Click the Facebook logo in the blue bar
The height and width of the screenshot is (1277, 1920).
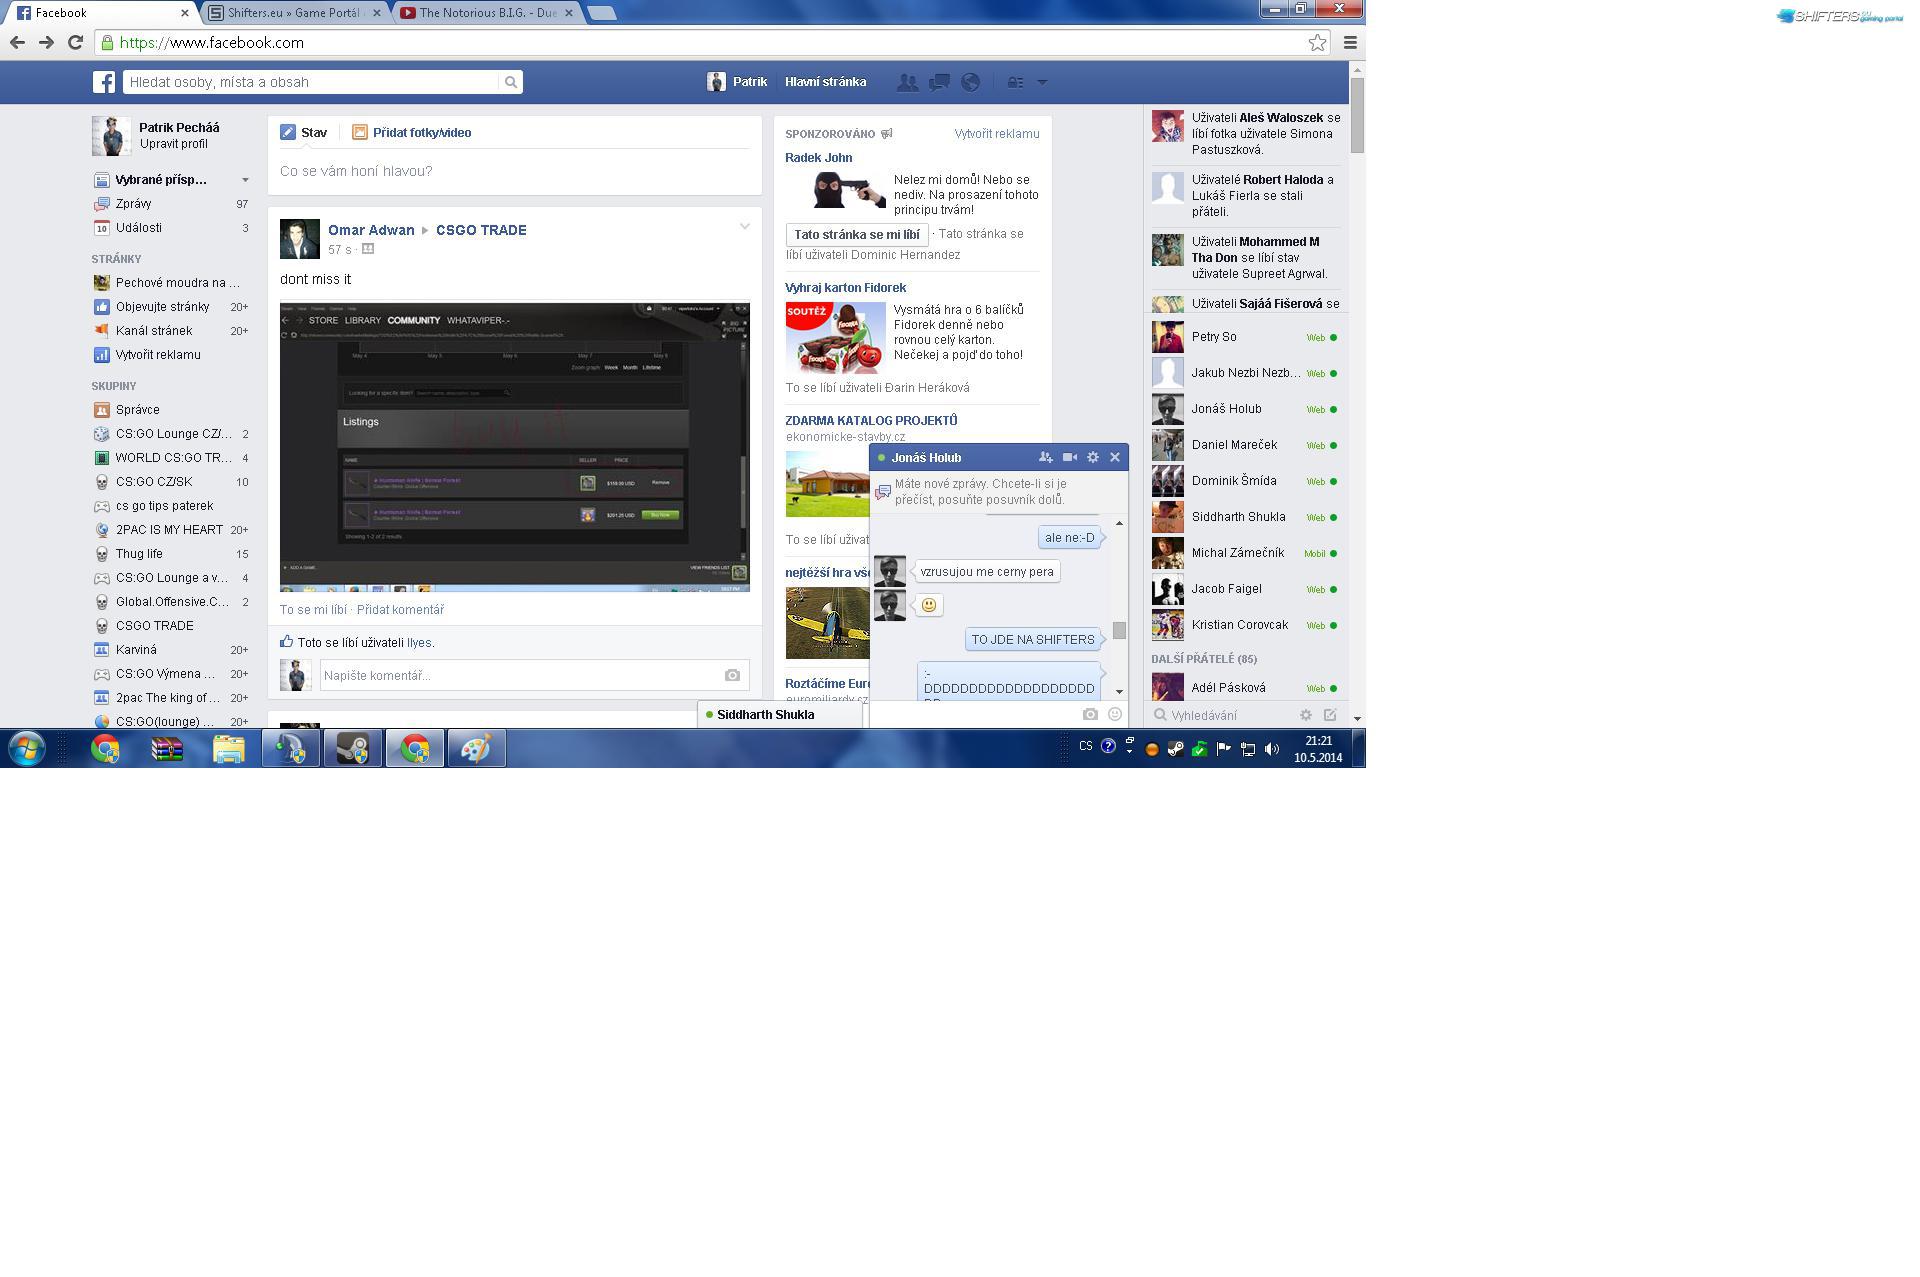(104, 82)
